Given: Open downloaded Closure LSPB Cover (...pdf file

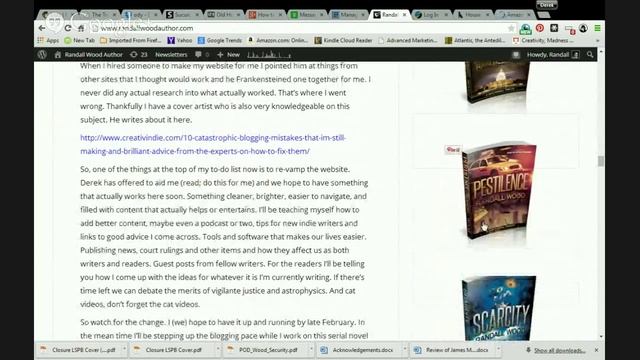Looking at the screenshot, I should coord(78,350).
